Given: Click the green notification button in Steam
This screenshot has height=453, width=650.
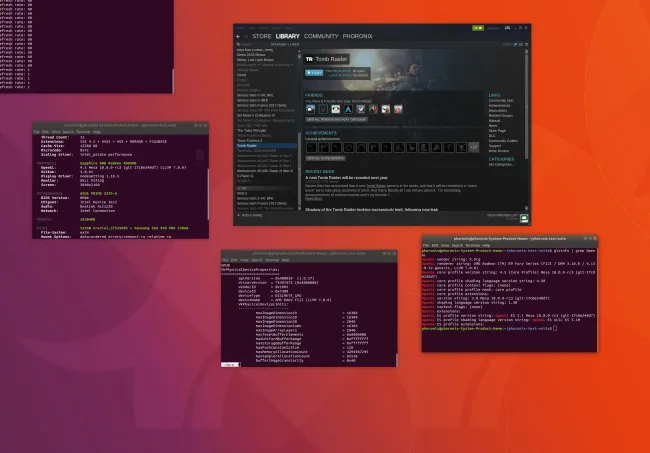Looking at the screenshot, I should [478, 28].
